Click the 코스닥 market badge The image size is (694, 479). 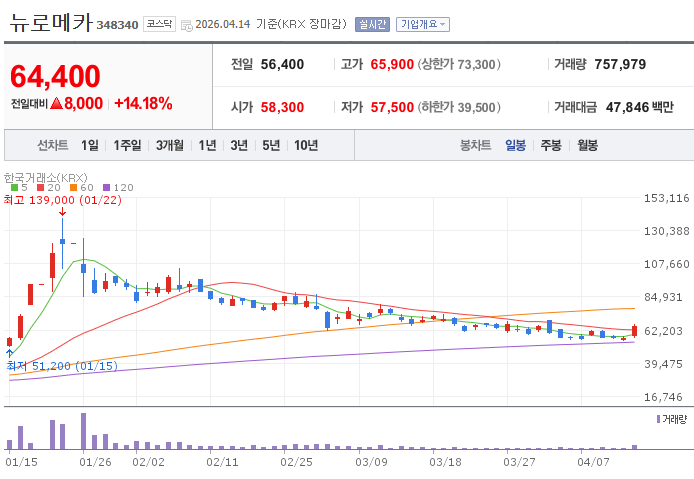point(159,24)
